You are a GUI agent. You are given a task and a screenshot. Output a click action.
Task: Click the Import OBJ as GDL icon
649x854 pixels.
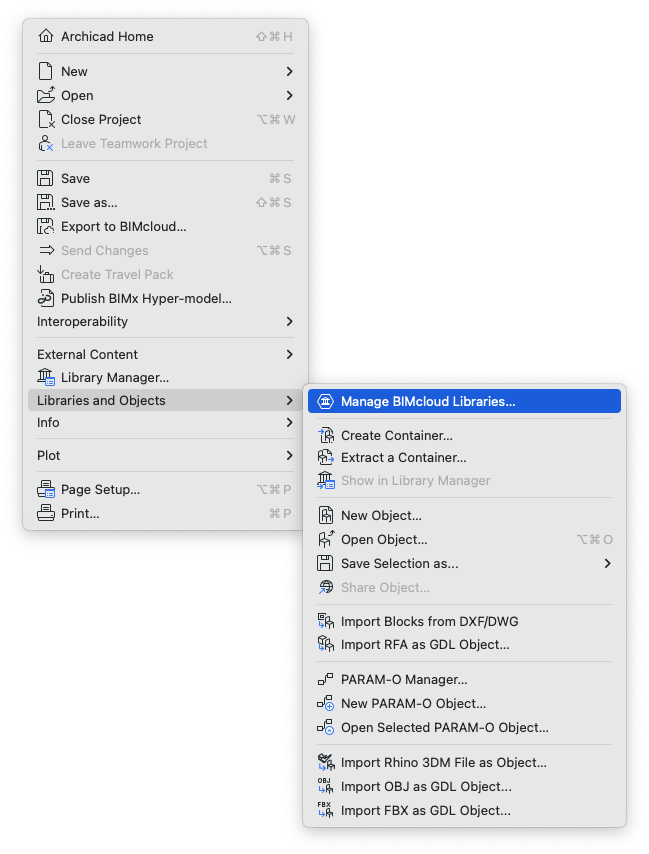(326, 786)
